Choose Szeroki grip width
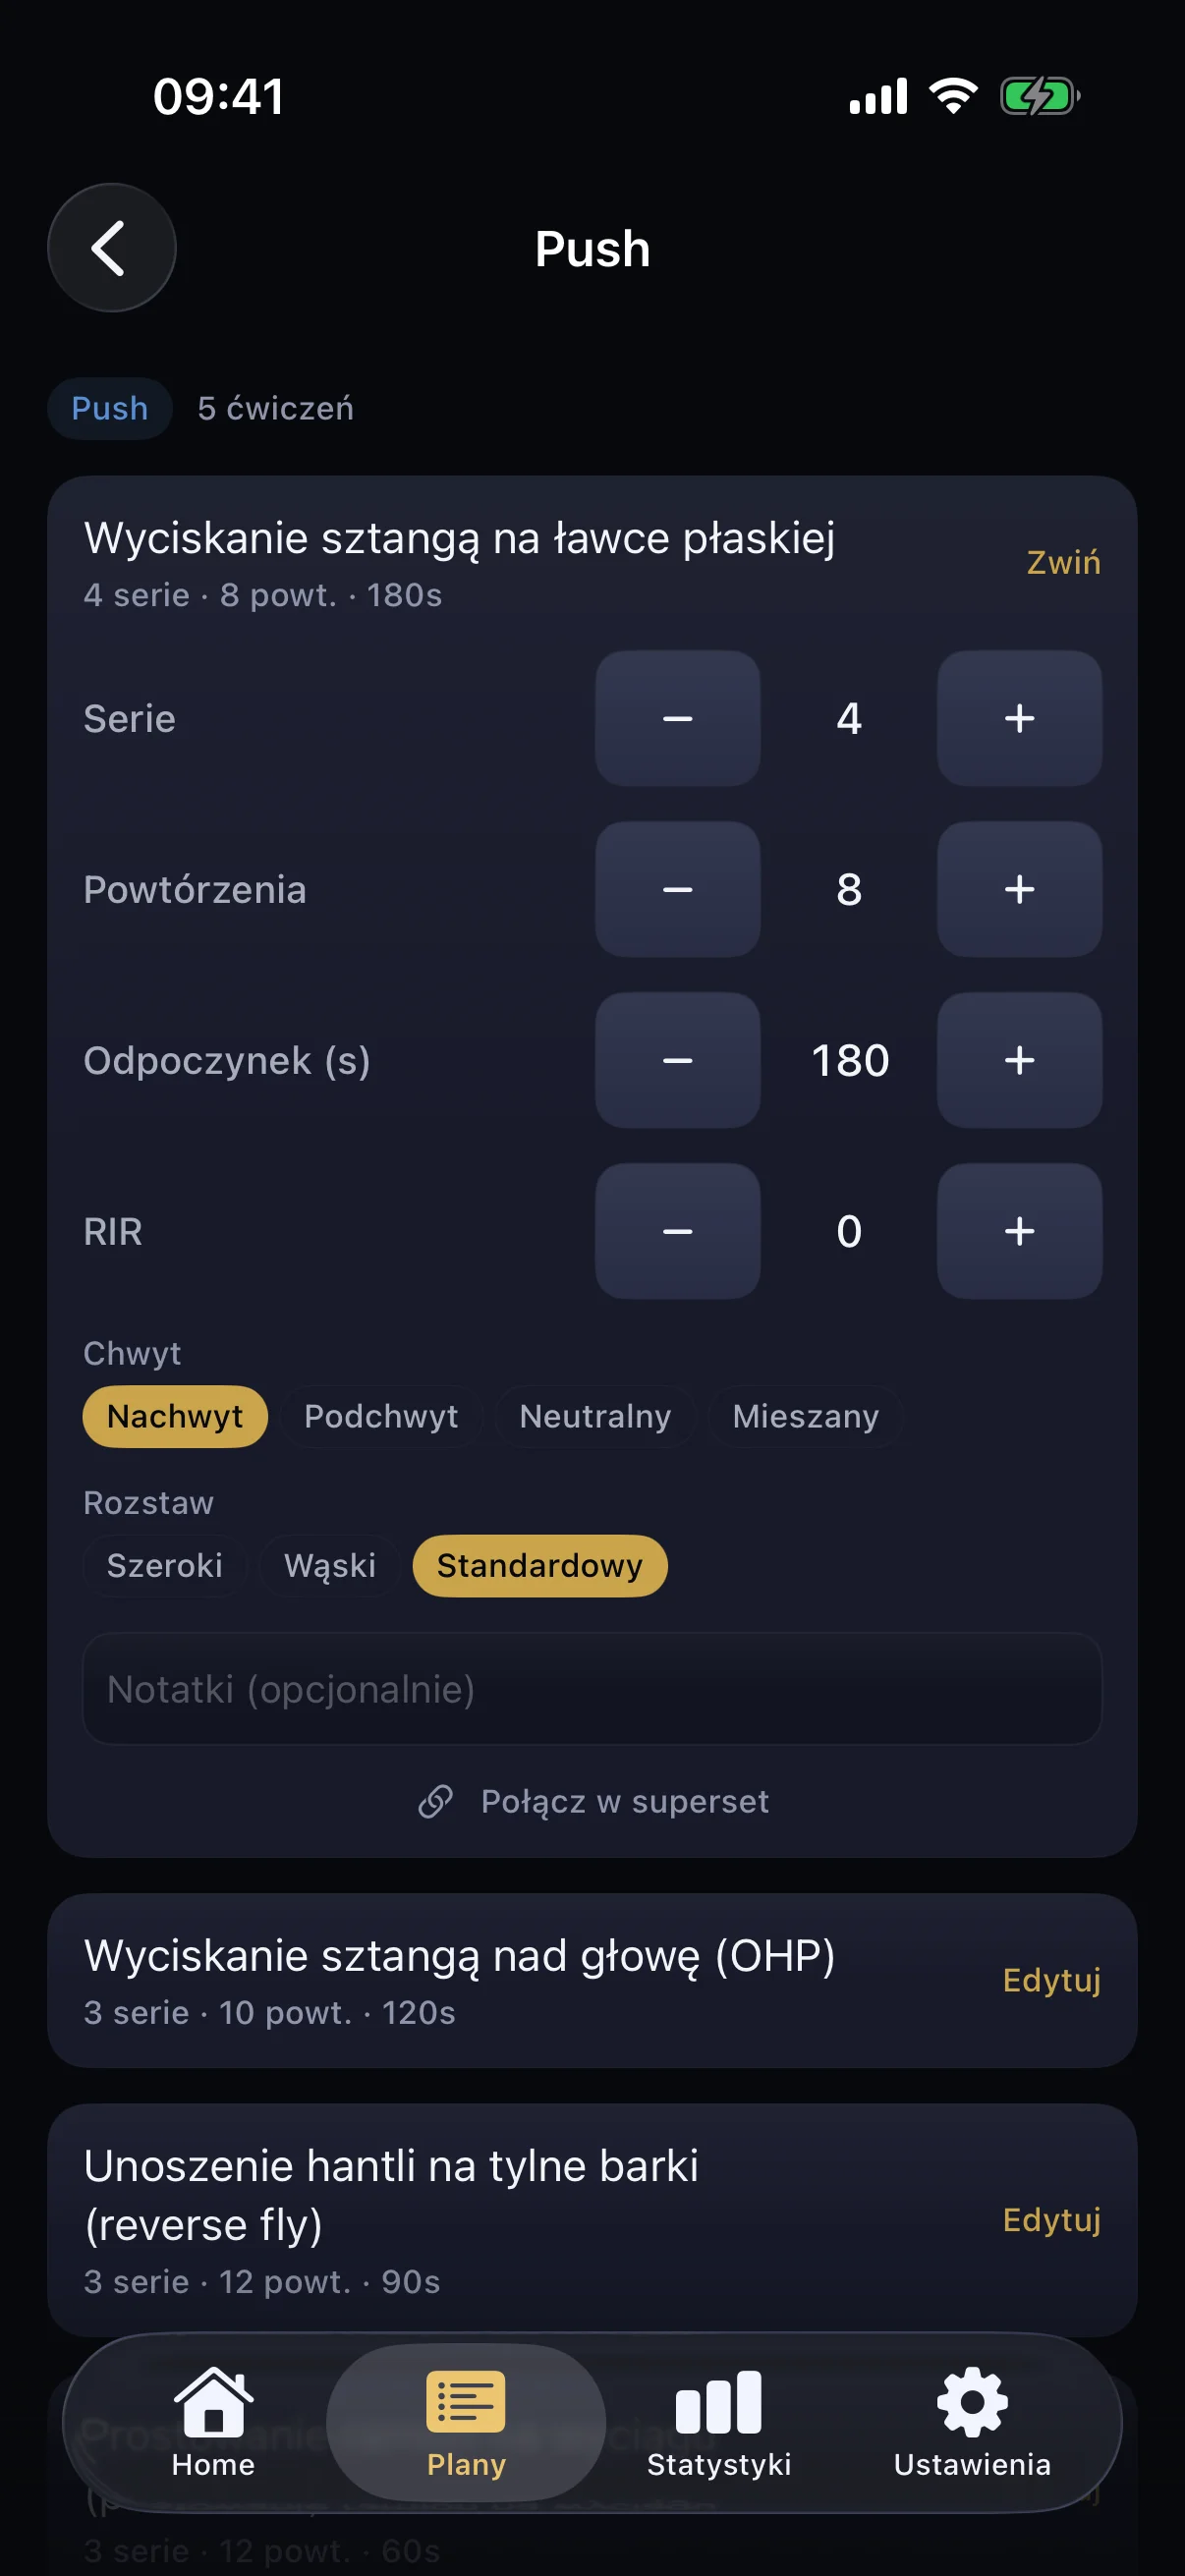Viewport: 1185px width, 2576px height. tap(165, 1565)
